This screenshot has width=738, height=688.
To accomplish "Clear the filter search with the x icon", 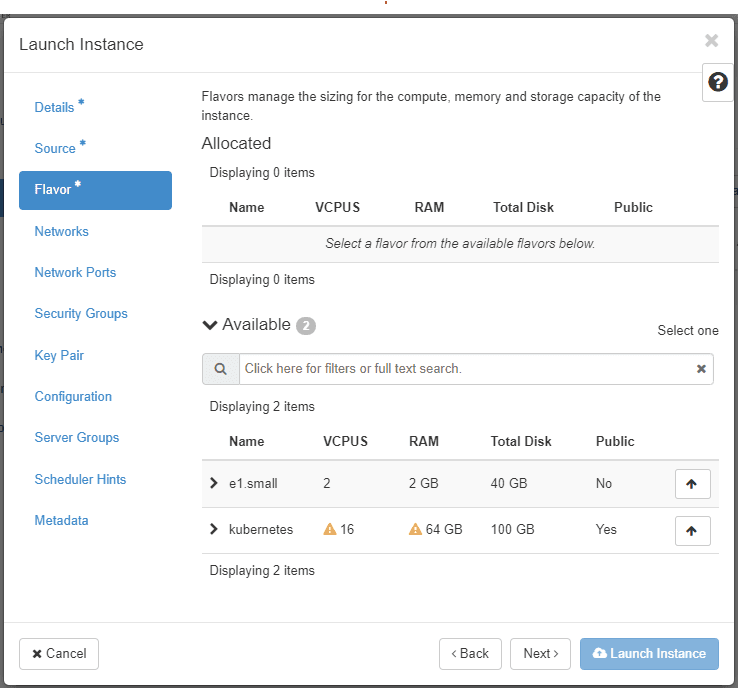I will click(701, 369).
